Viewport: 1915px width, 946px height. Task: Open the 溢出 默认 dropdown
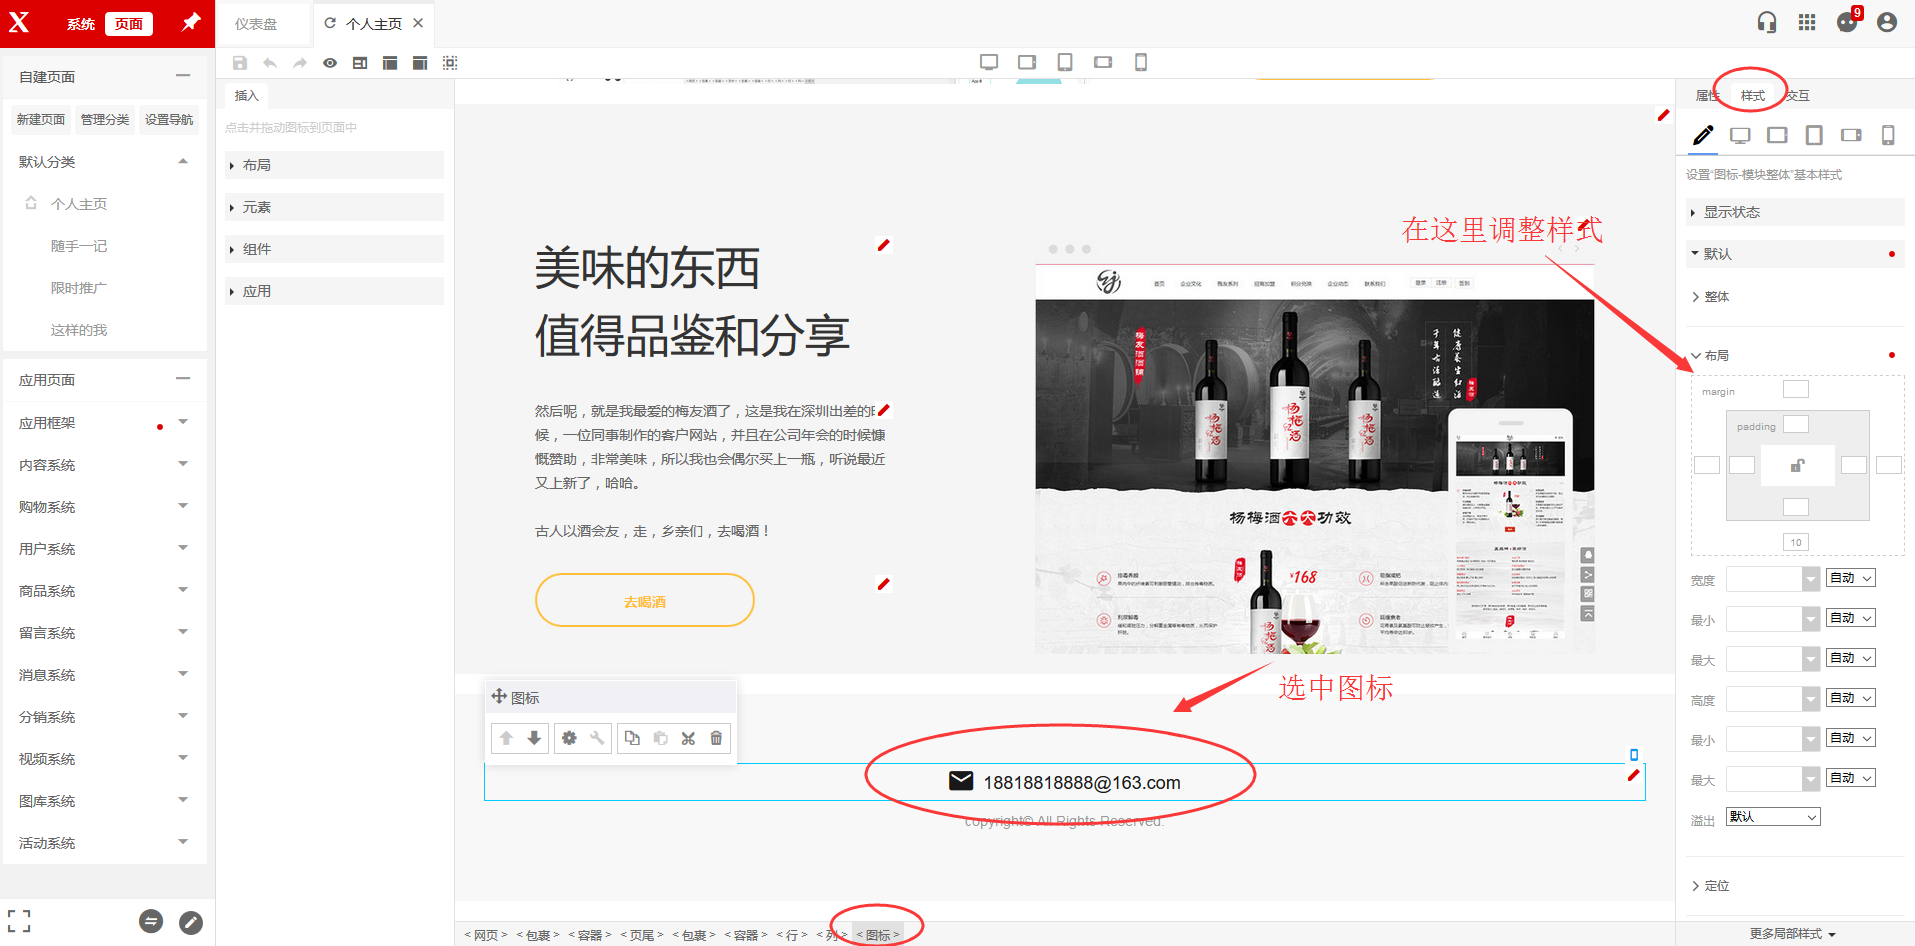tap(1773, 817)
